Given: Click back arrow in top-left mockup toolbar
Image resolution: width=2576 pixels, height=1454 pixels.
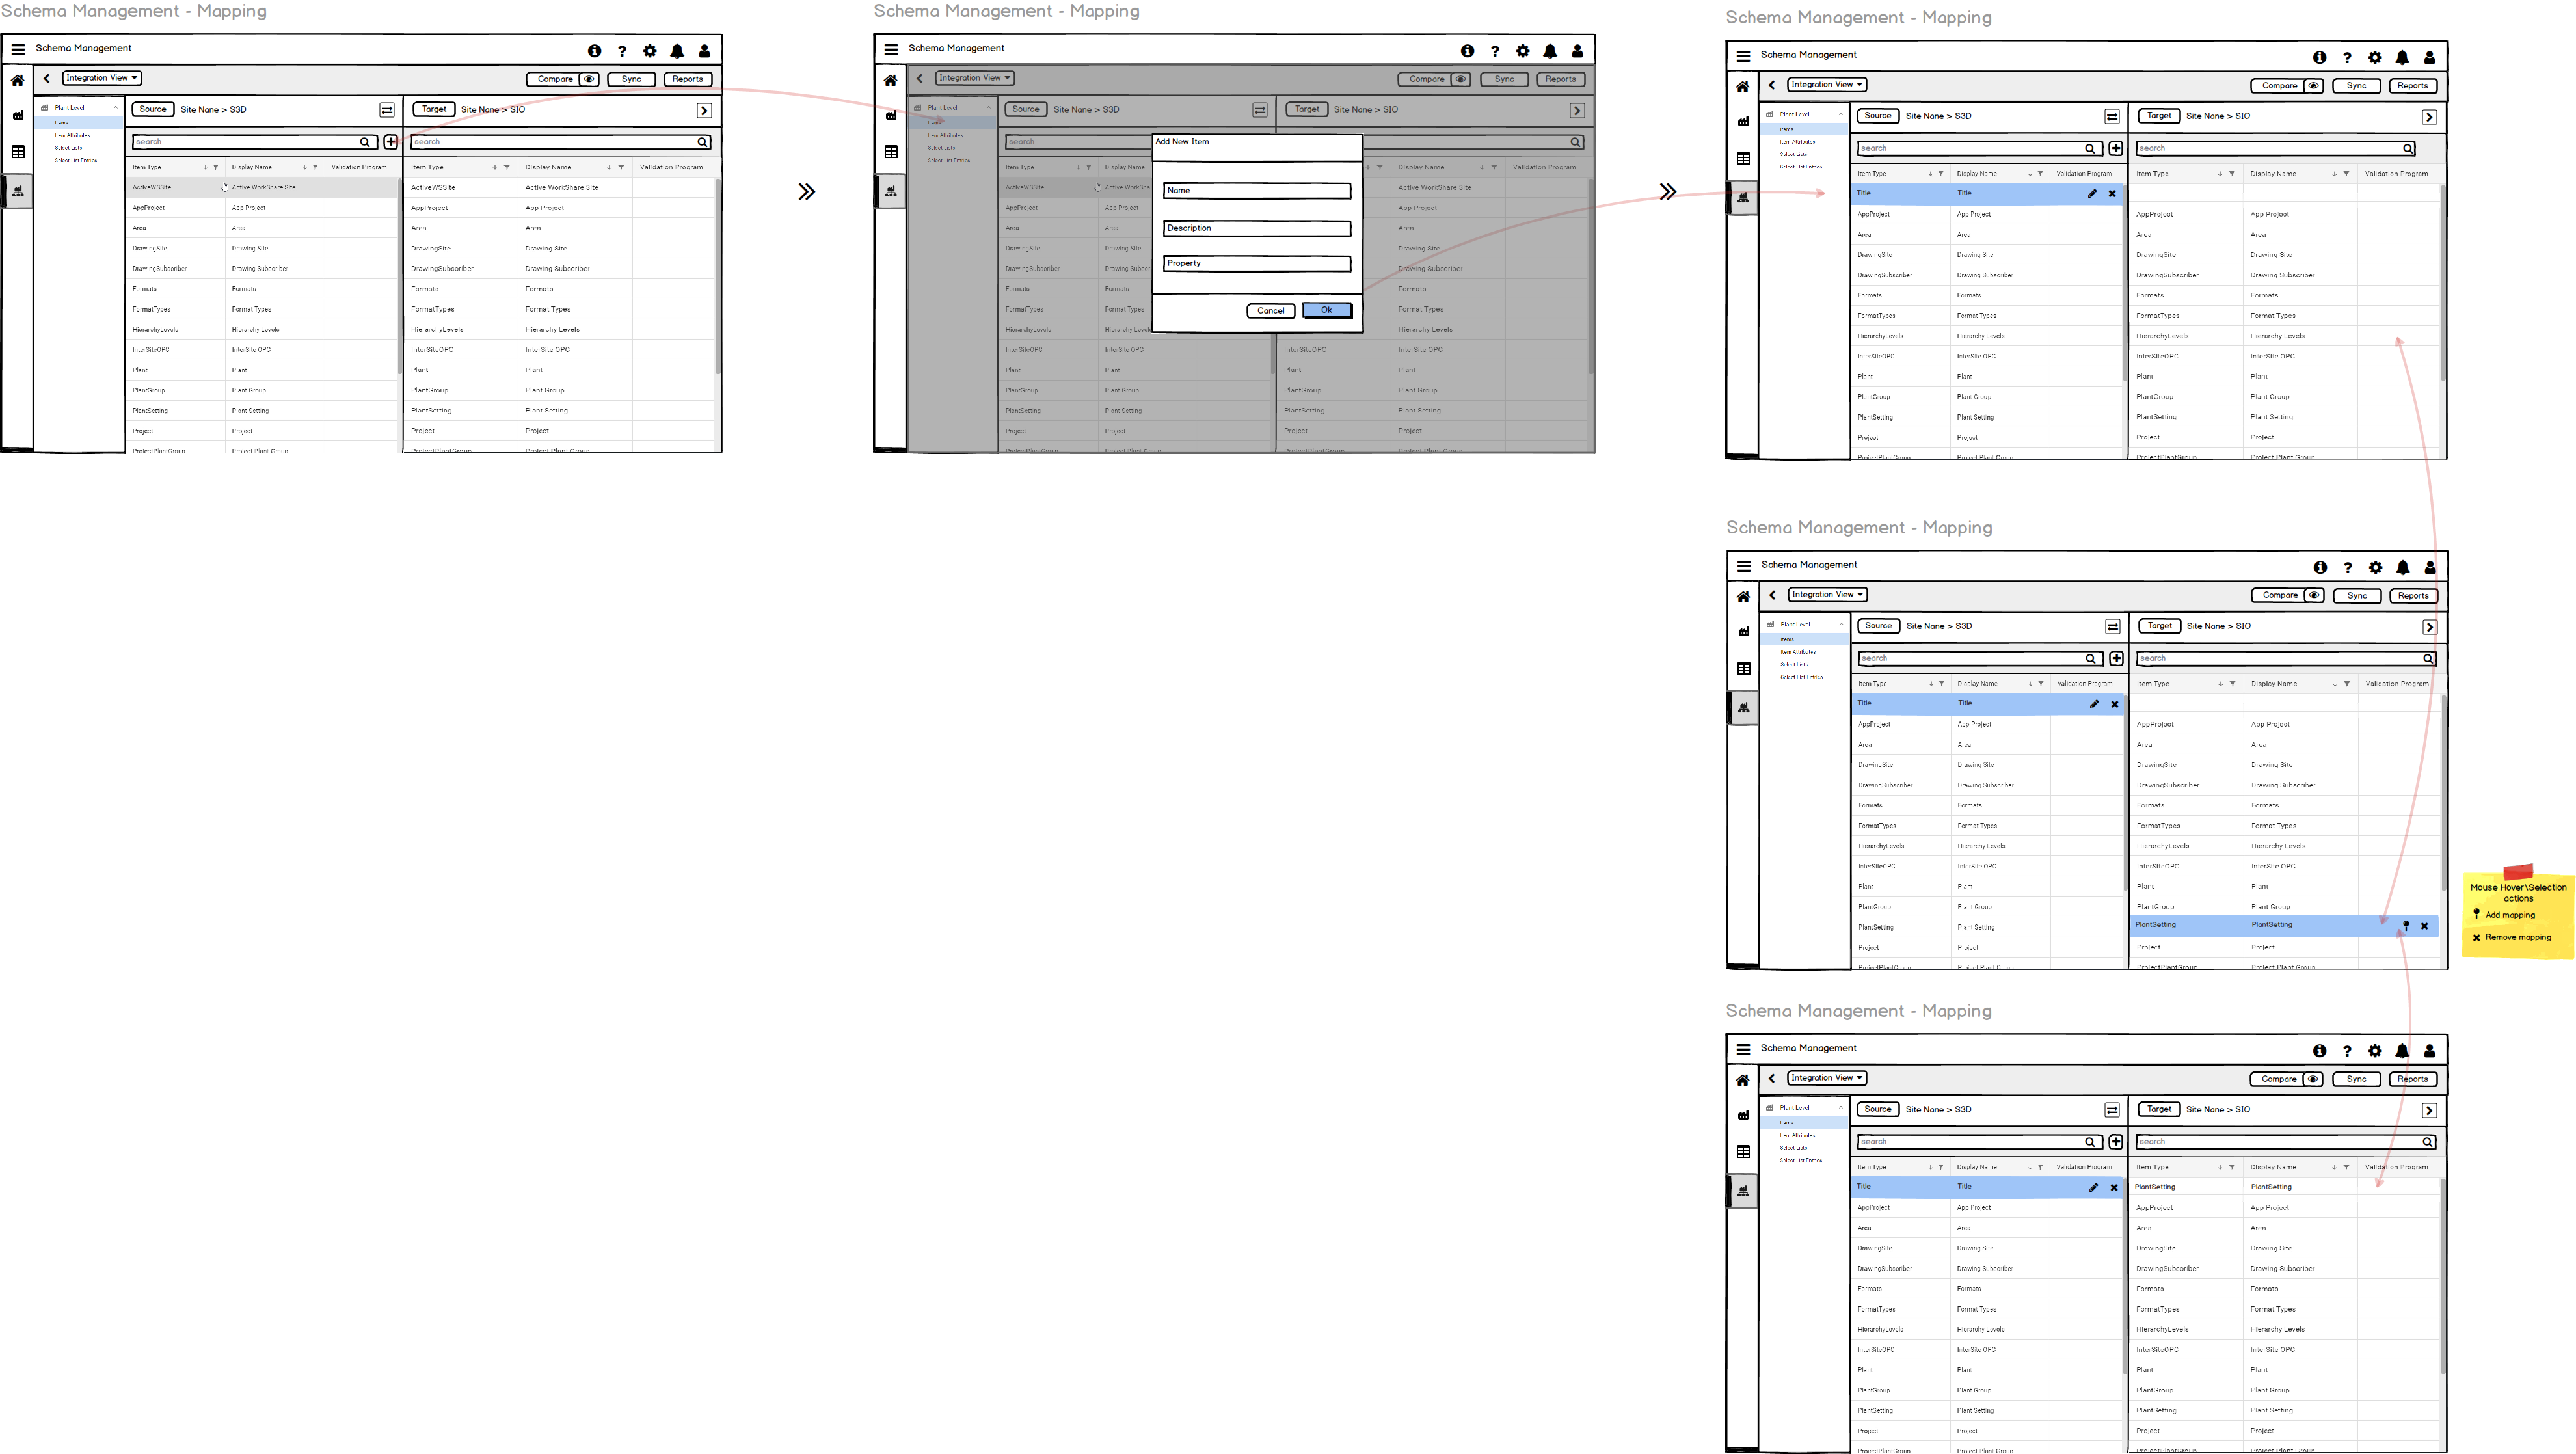Looking at the screenshot, I should 46,78.
